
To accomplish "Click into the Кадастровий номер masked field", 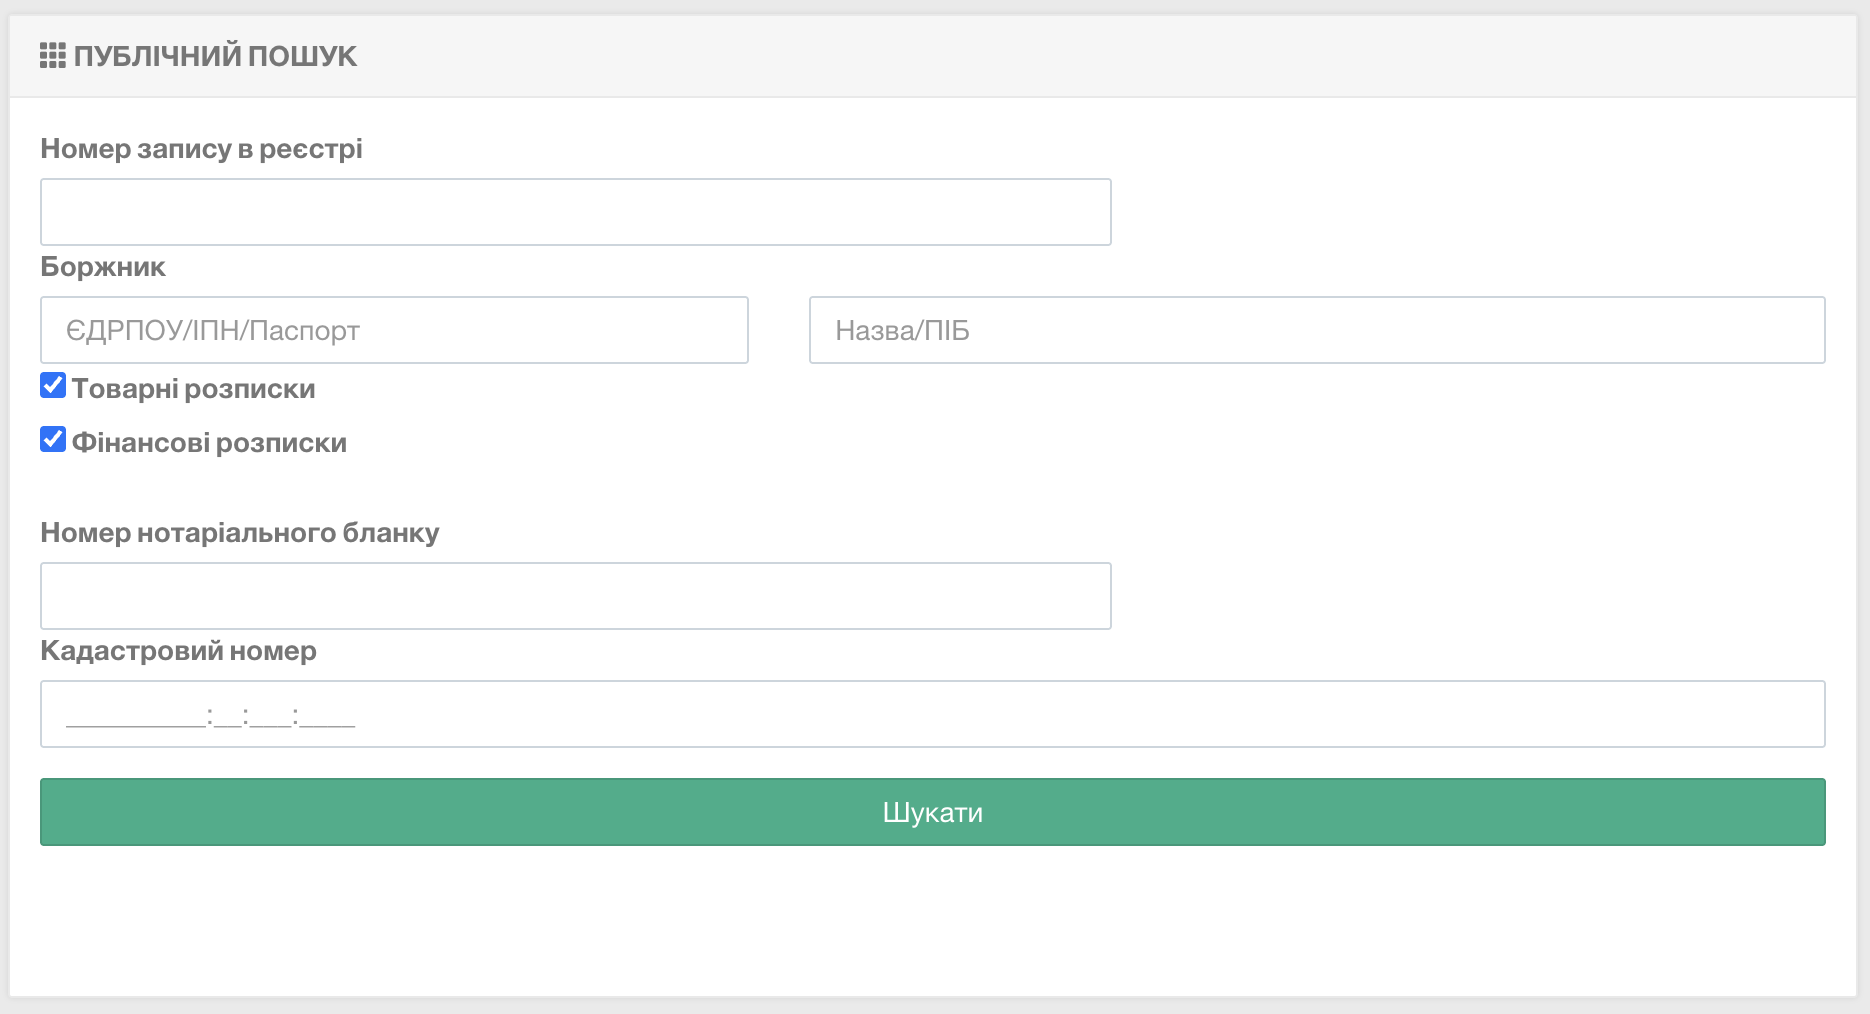I will click(x=932, y=714).
